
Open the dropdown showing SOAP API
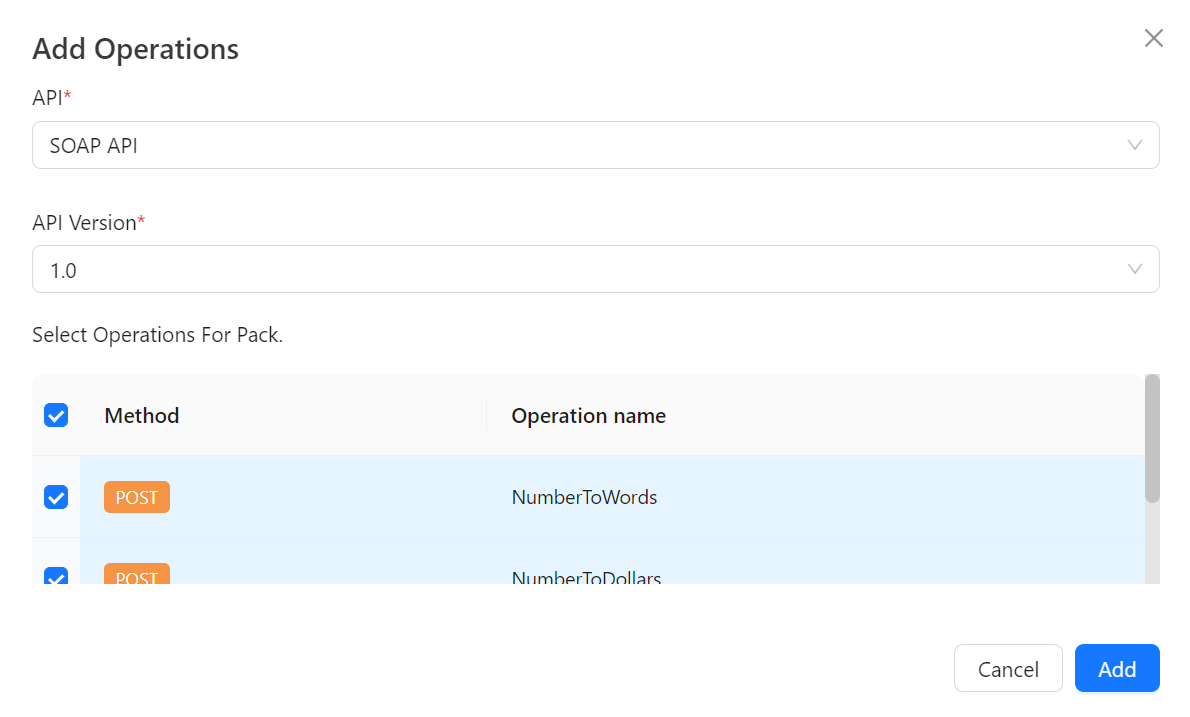pyautogui.click(x=580, y=145)
